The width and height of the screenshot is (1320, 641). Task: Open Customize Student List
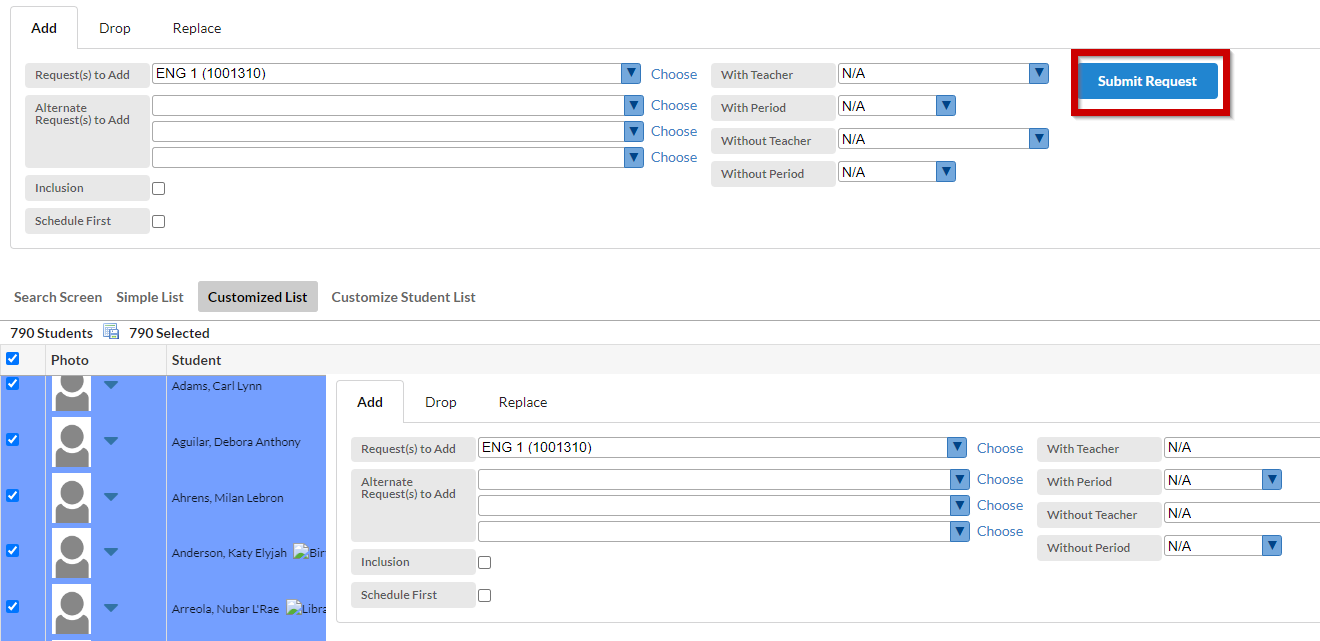(403, 296)
